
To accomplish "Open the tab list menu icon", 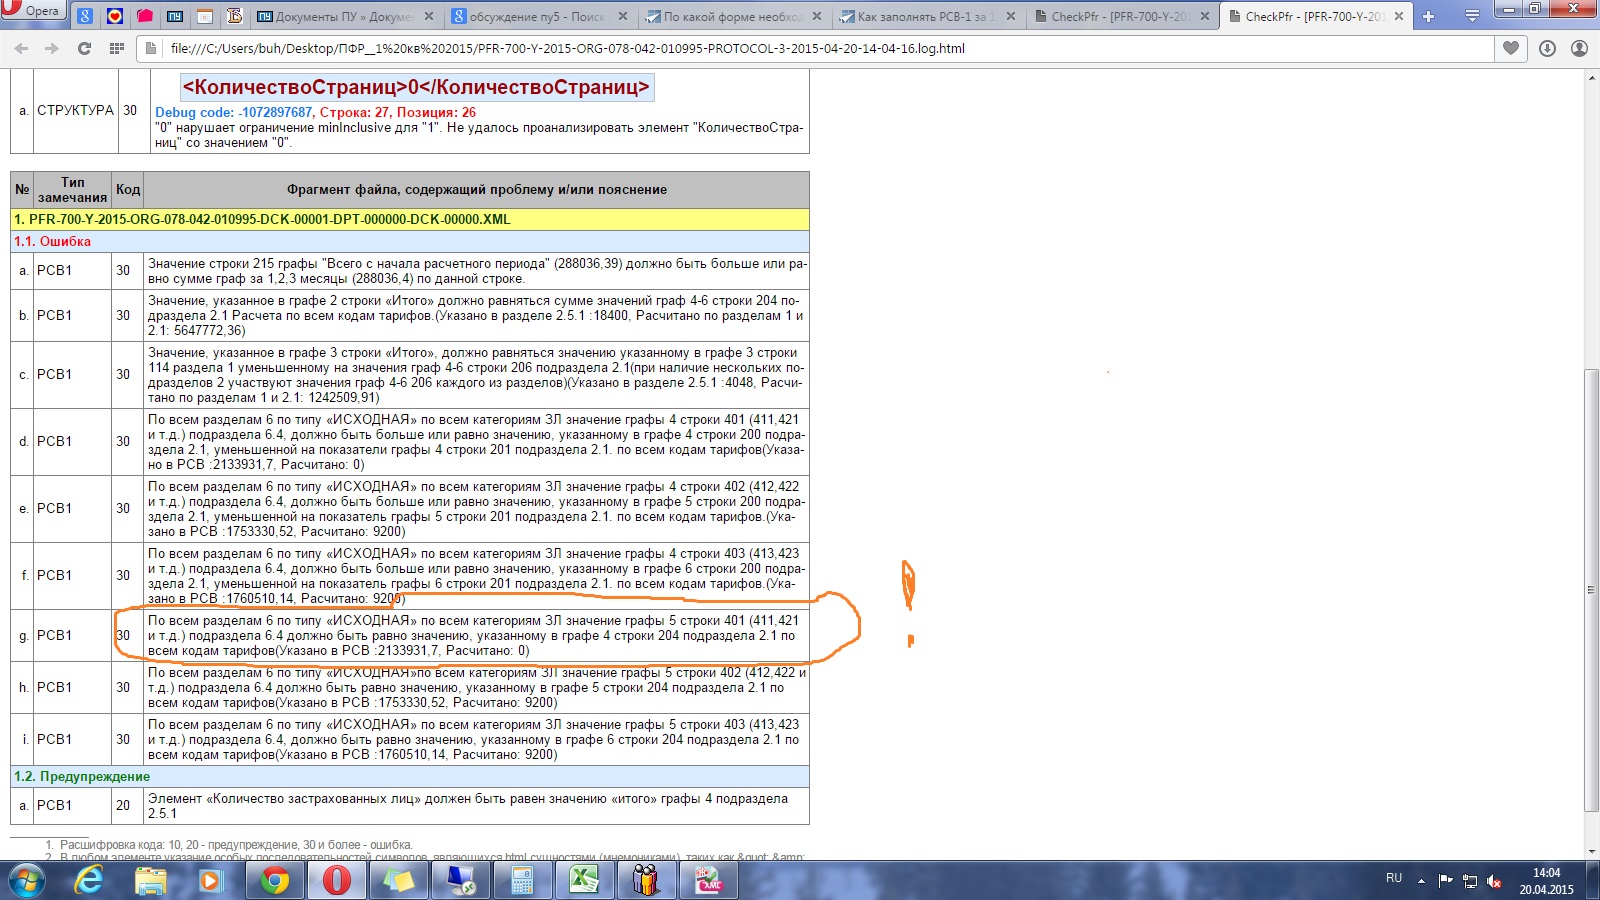I will [x=1472, y=16].
